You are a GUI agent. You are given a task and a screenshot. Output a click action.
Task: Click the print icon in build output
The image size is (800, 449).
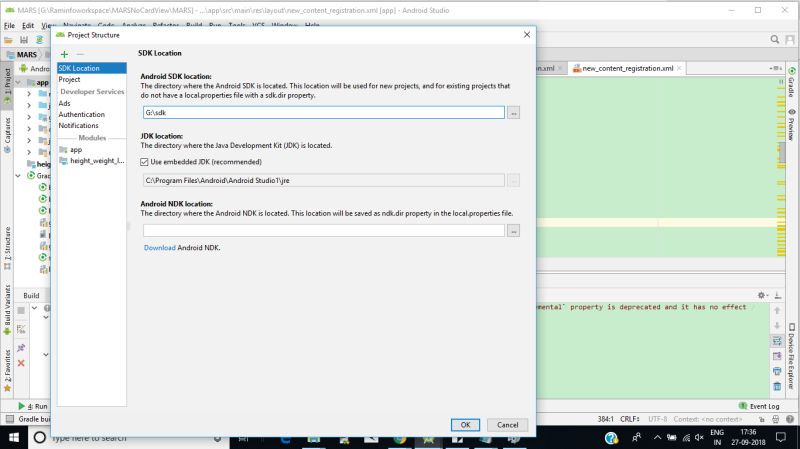pyautogui.click(x=777, y=371)
